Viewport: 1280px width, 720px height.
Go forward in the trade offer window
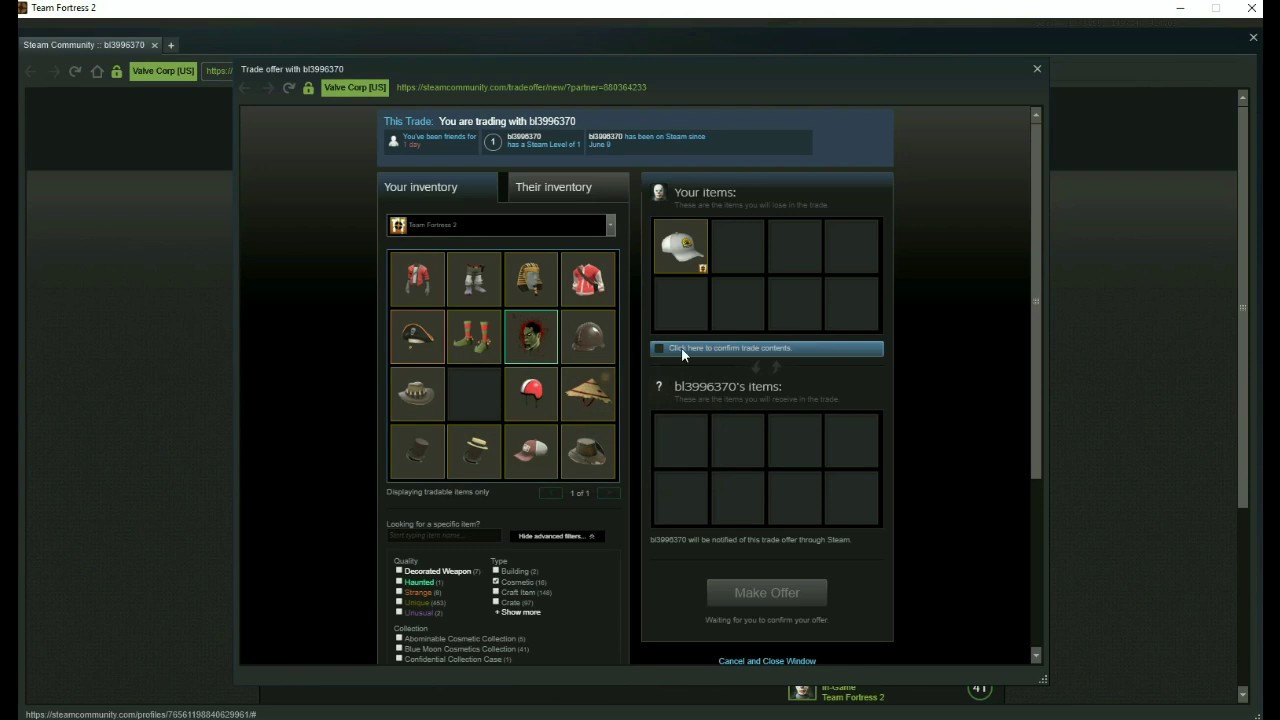[267, 88]
